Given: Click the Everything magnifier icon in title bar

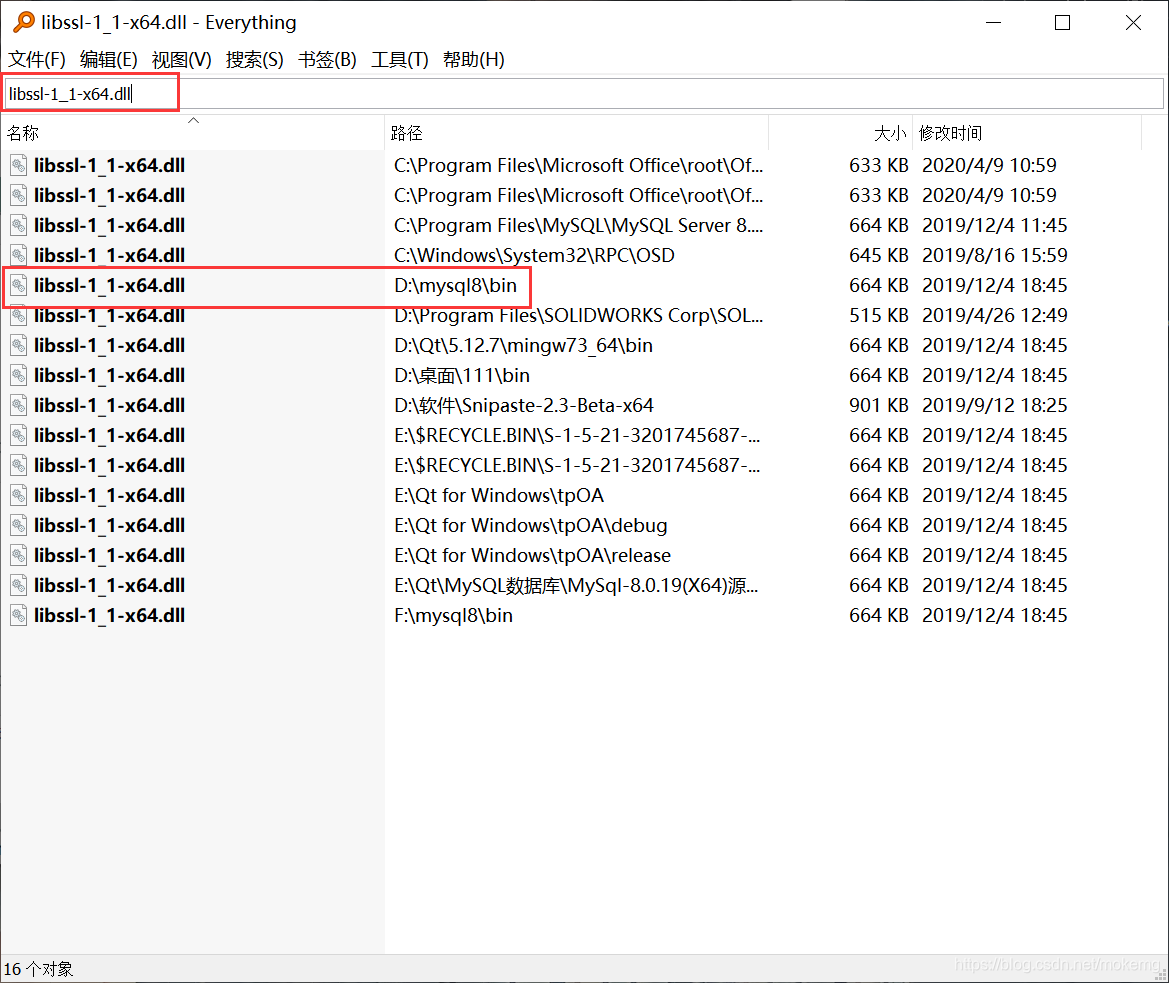Looking at the screenshot, I should 24,22.
